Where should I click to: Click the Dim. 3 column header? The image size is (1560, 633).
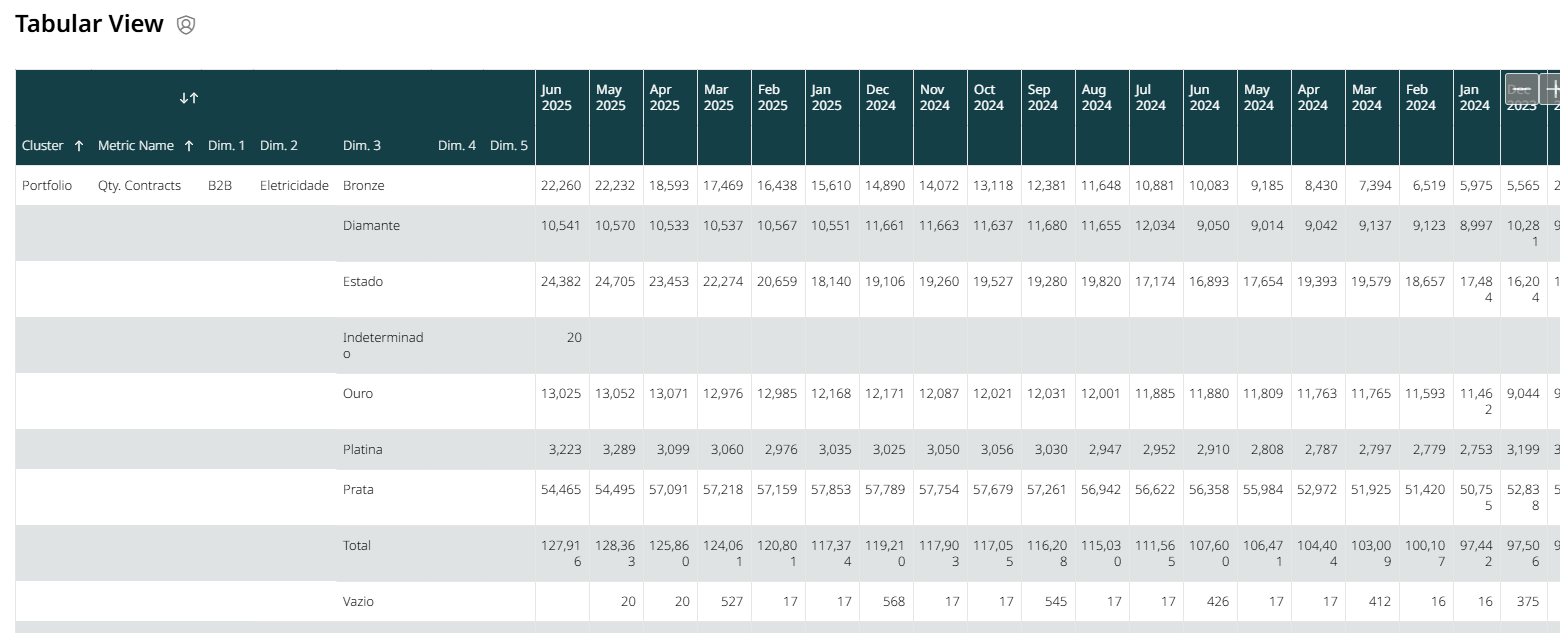pyautogui.click(x=362, y=146)
